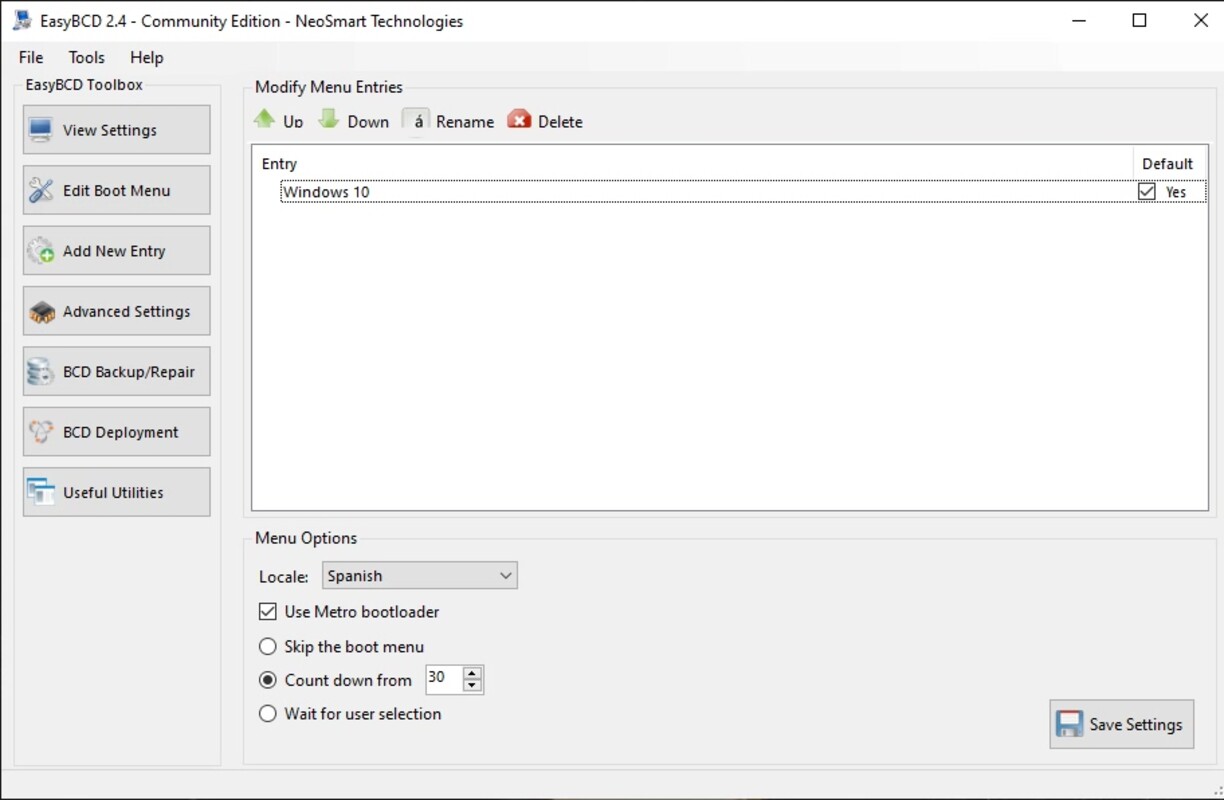Screen dimensions: 1224x800
Task: Click the countdown value field showing 30
Action: (x=444, y=679)
